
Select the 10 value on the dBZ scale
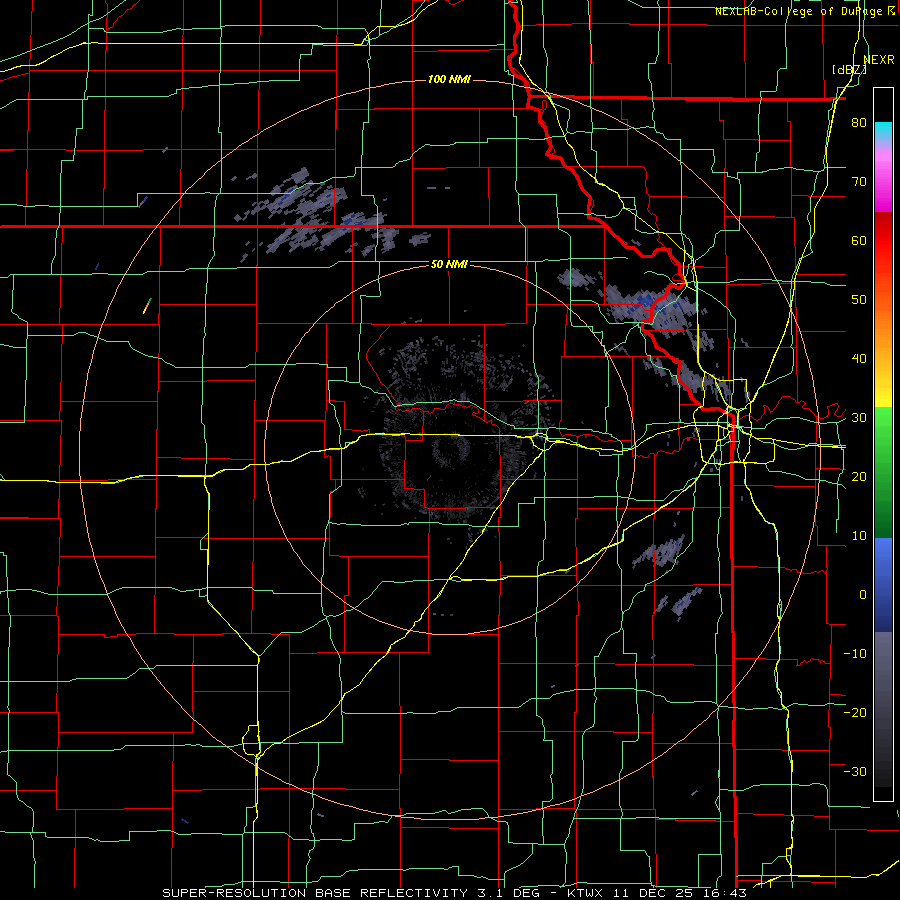click(x=859, y=536)
